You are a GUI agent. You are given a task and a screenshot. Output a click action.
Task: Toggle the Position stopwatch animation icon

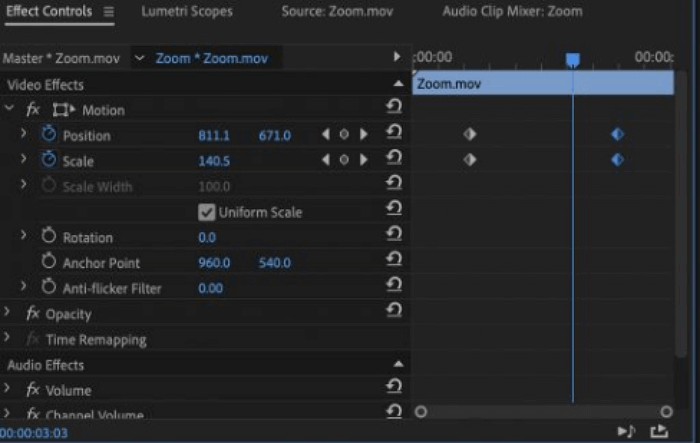pos(49,134)
